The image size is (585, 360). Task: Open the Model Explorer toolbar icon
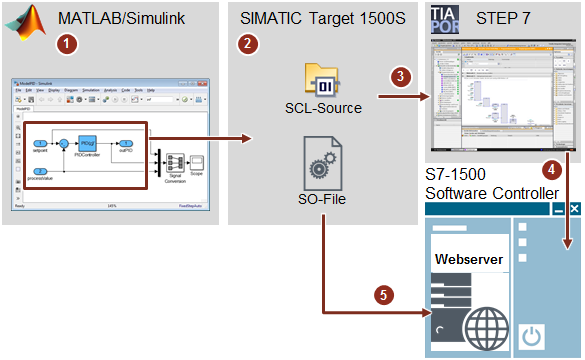(92, 99)
